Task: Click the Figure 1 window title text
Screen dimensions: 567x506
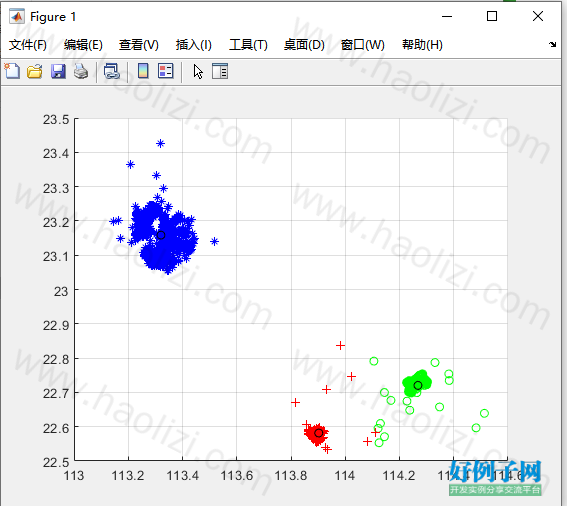Action: tap(53, 17)
